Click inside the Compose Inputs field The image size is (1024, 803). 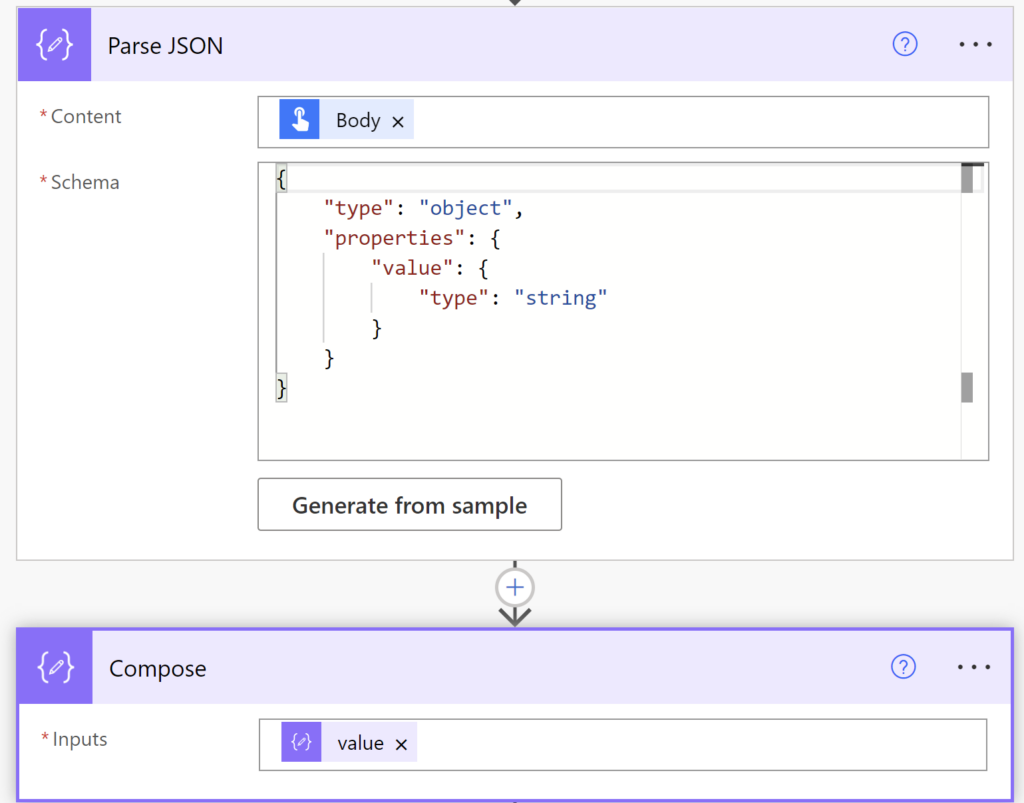[x=623, y=745]
